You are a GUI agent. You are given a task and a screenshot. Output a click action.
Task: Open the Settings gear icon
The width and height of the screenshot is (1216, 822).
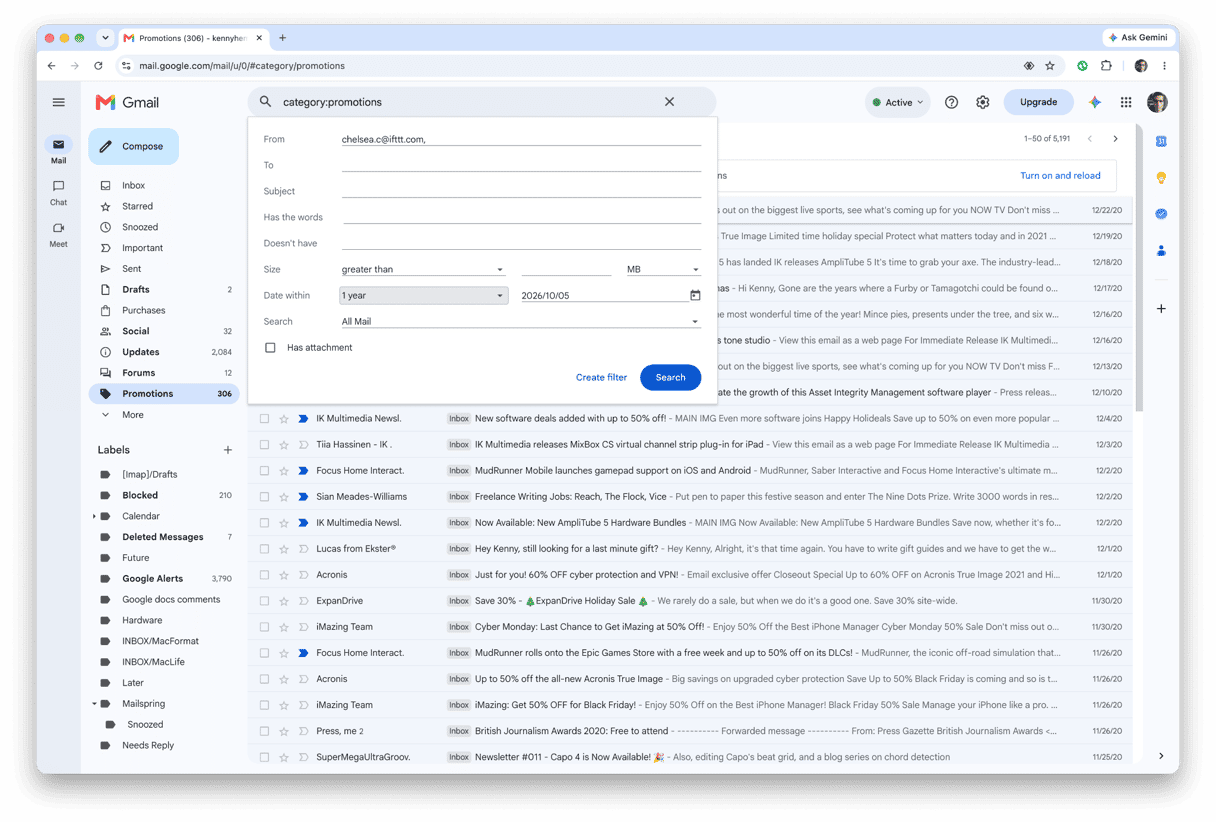(983, 102)
